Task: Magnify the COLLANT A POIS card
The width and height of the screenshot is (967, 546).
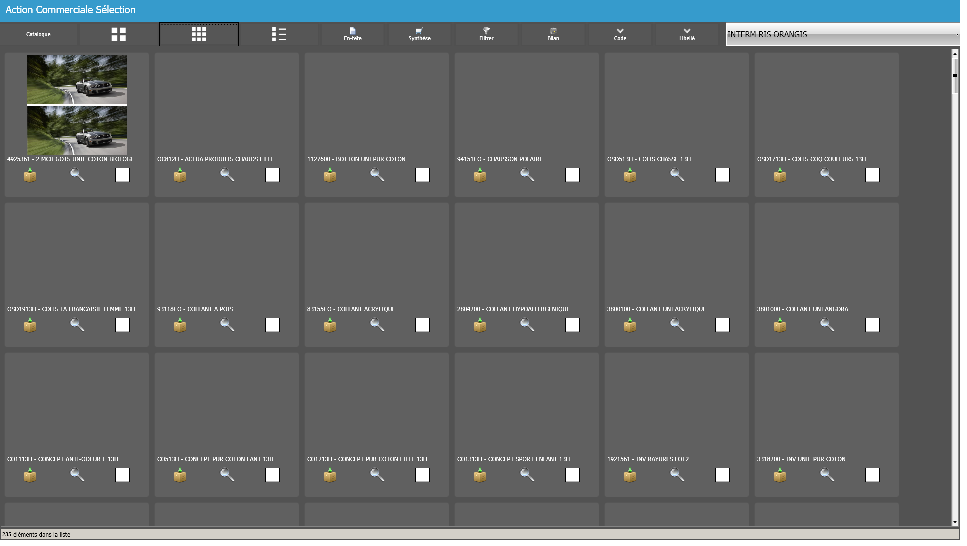Action: click(x=227, y=325)
